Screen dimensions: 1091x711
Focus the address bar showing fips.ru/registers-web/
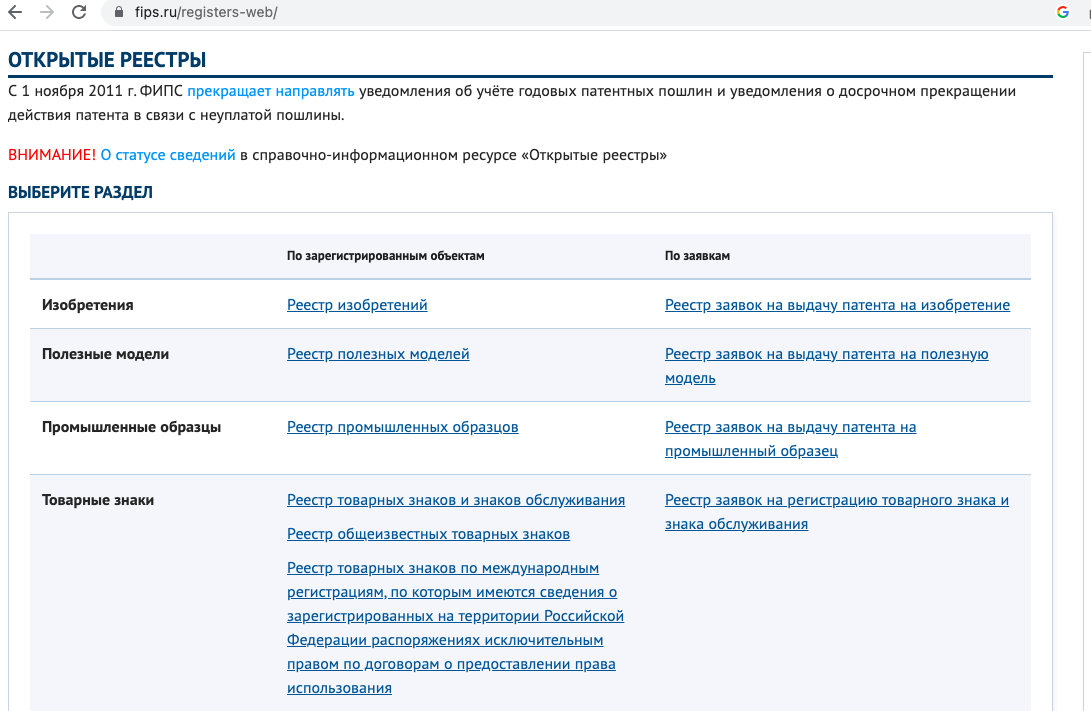pos(400,14)
